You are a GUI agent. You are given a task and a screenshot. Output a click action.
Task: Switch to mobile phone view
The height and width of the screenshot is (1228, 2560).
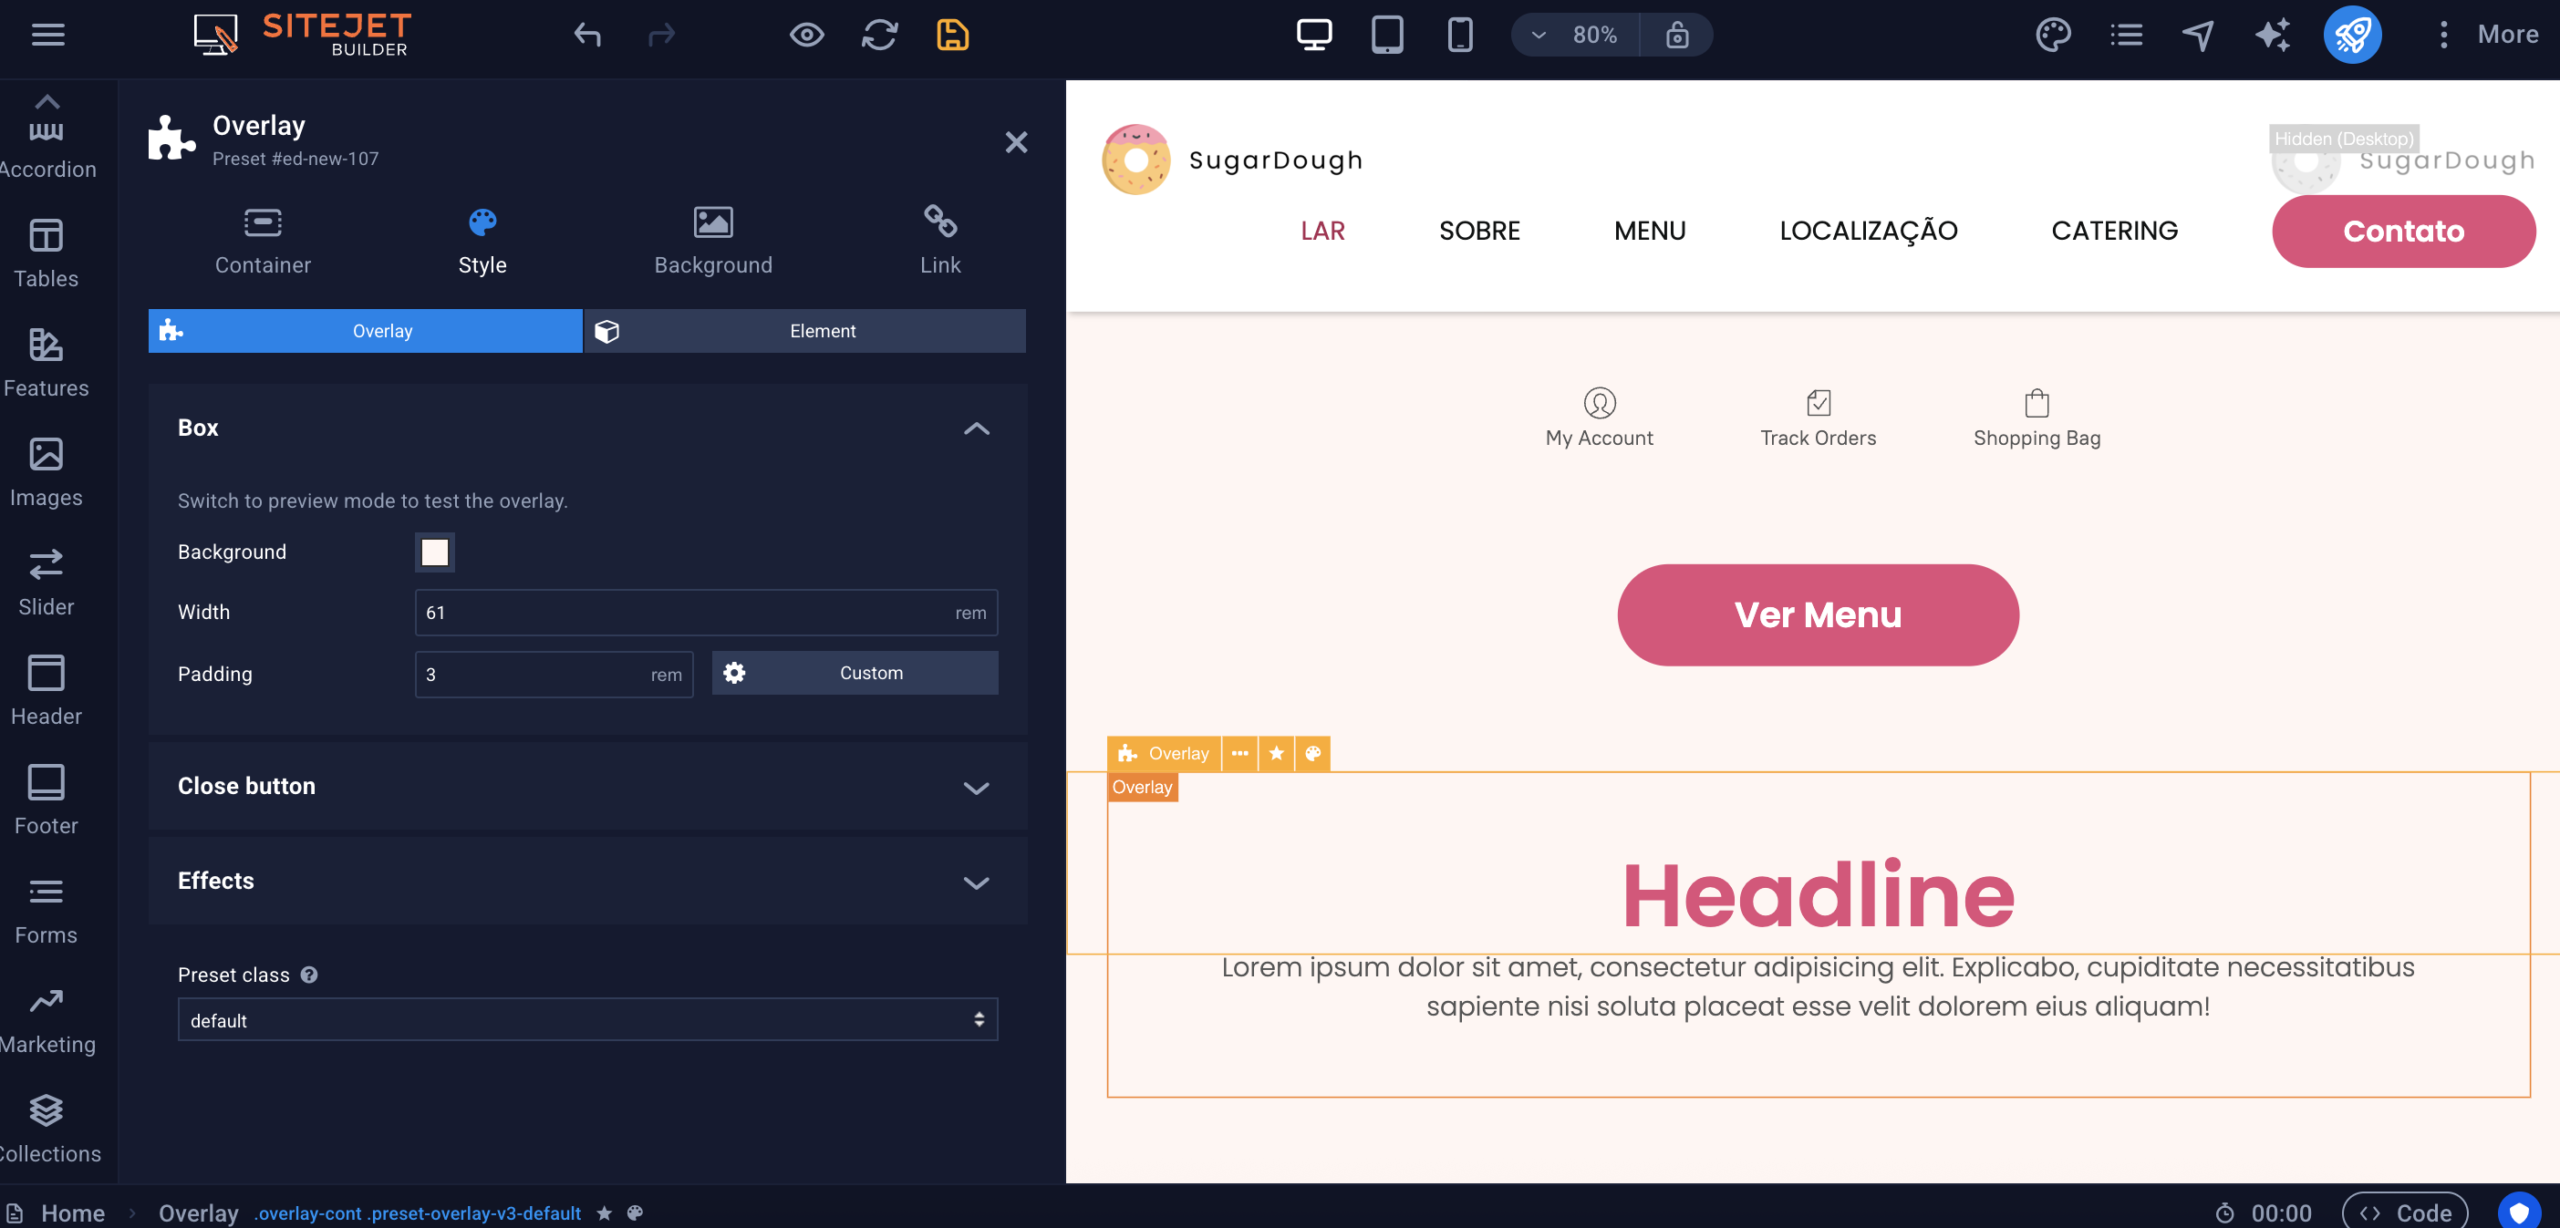(x=1459, y=35)
